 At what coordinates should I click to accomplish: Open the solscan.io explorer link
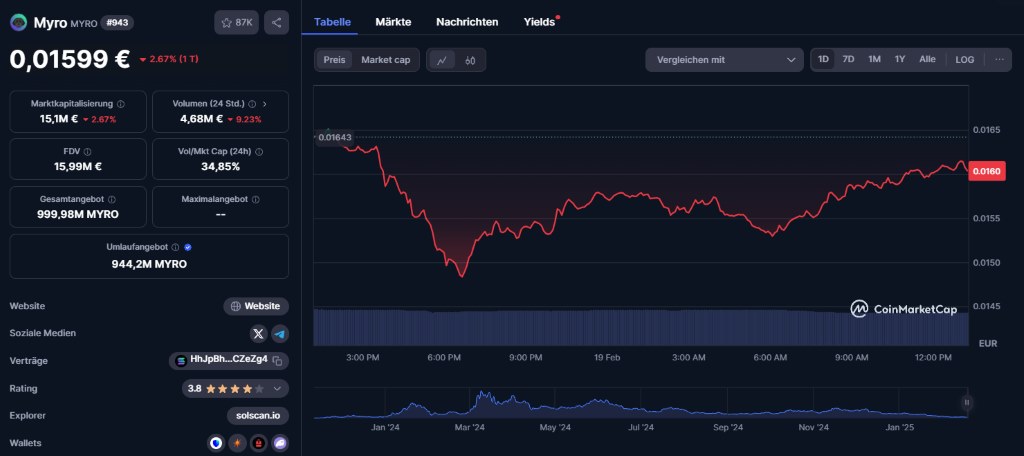258,415
